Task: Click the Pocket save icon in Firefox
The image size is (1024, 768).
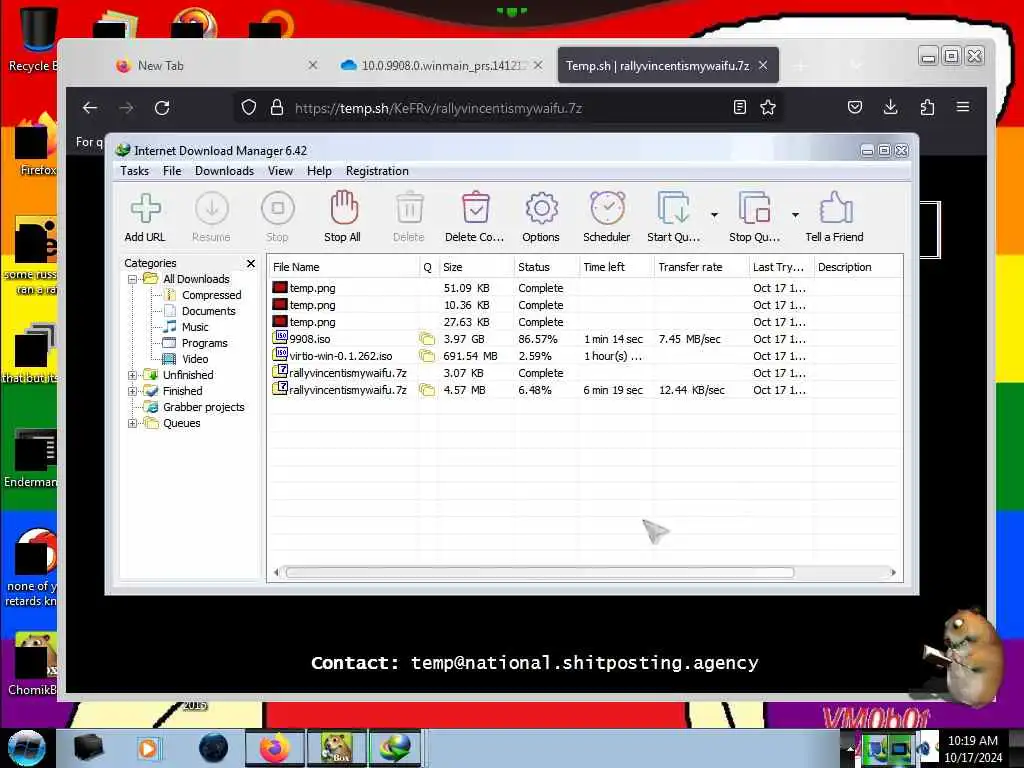Action: 855,107
